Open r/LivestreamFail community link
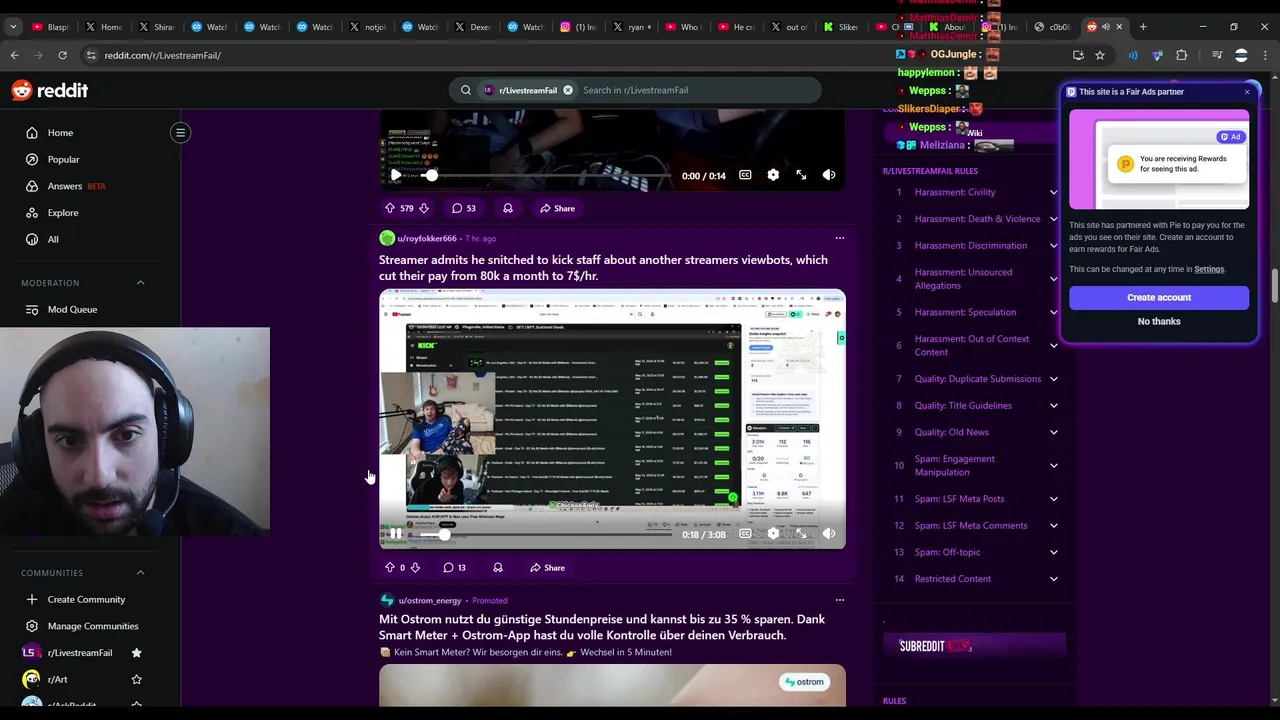 [80, 652]
